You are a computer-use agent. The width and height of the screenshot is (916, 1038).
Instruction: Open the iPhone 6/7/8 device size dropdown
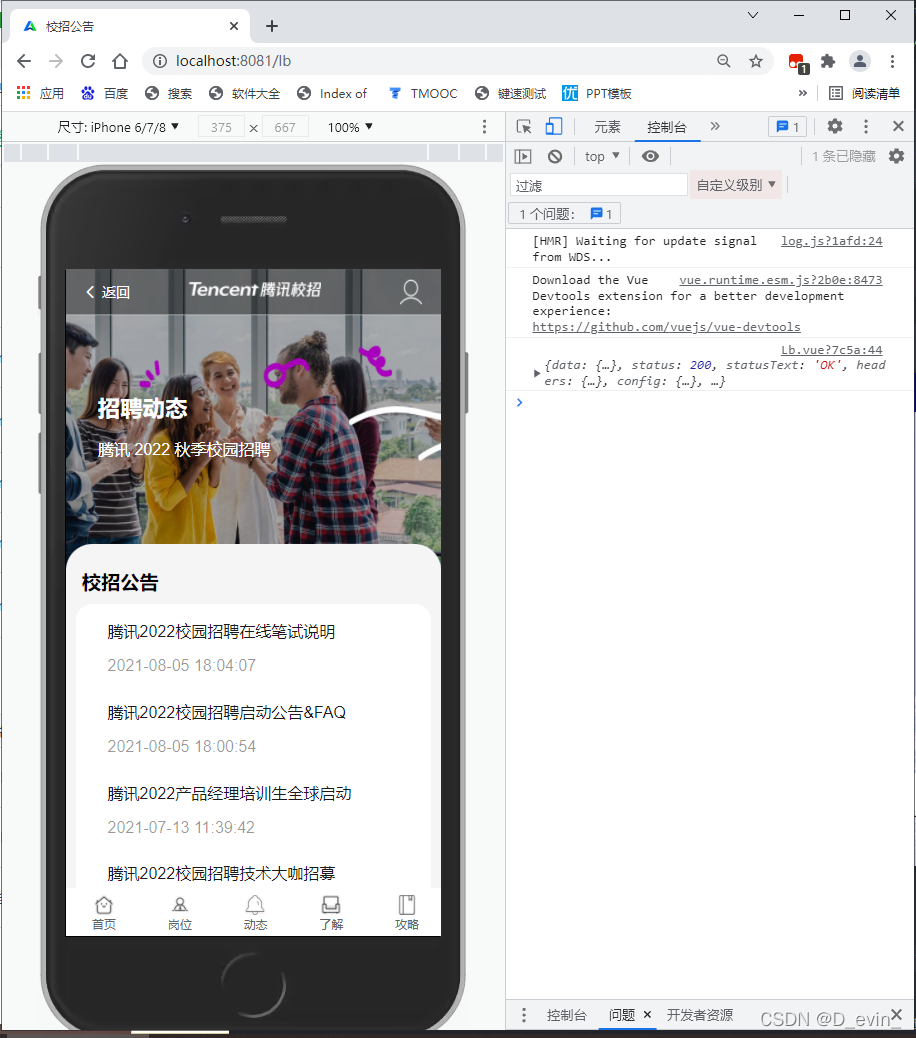[118, 126]
